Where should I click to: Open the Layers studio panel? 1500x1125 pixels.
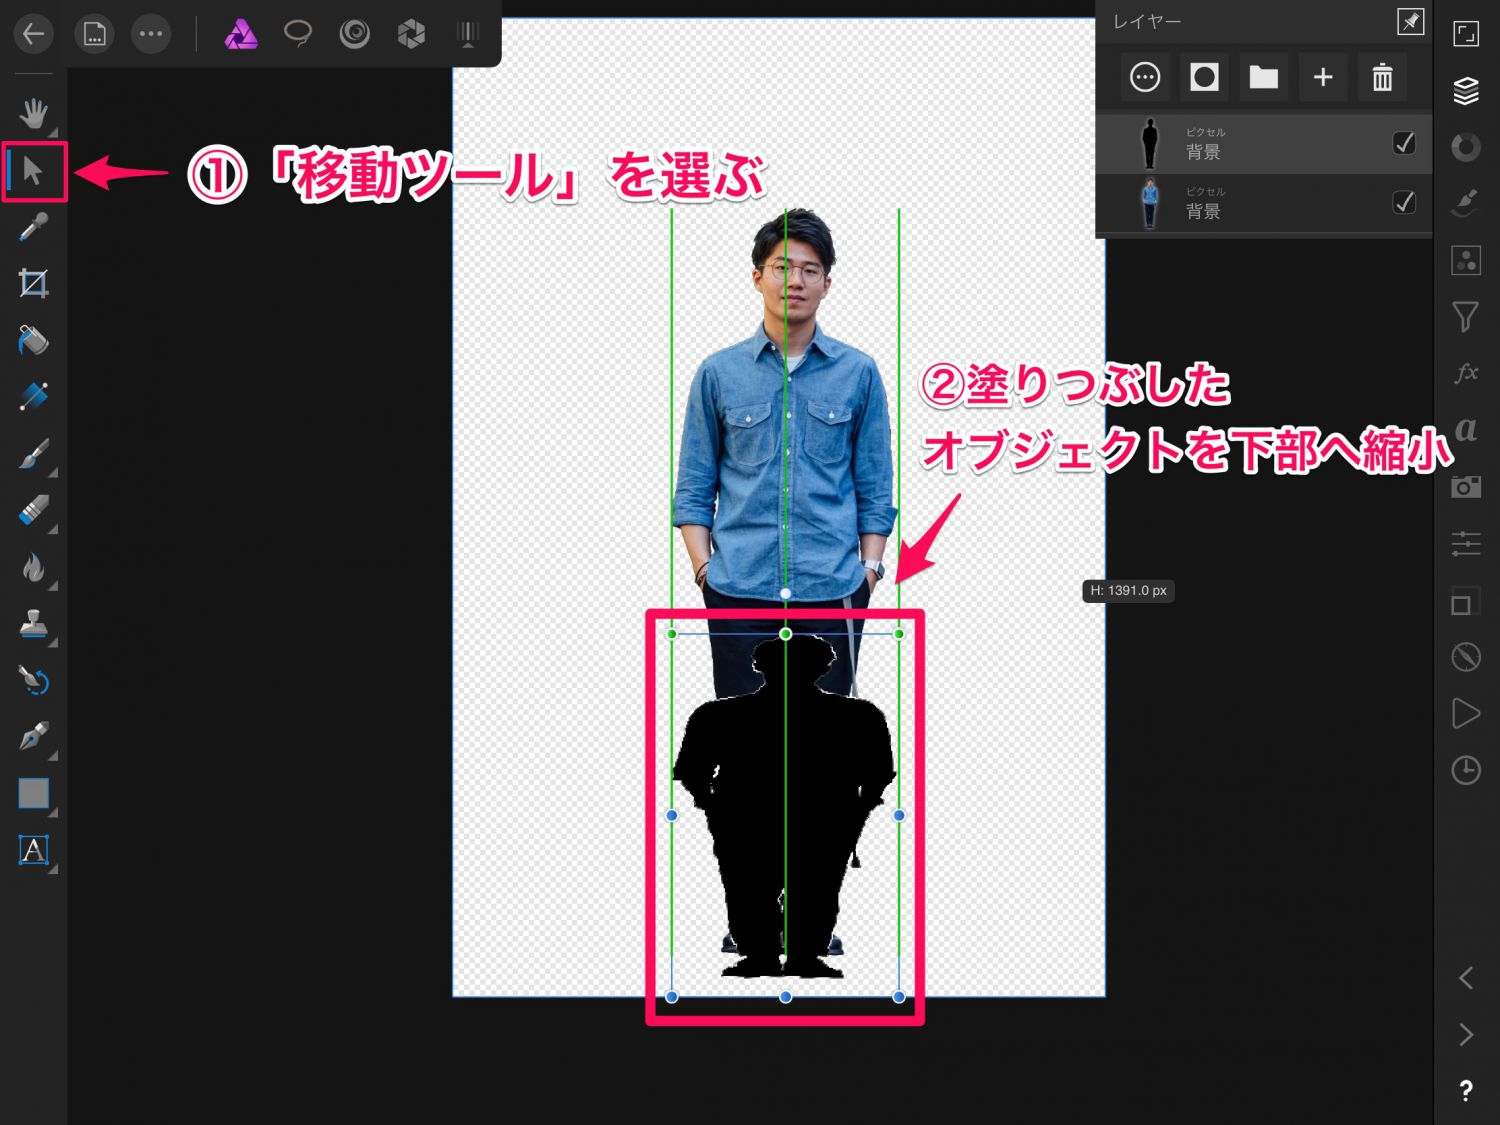point(1466,91)
